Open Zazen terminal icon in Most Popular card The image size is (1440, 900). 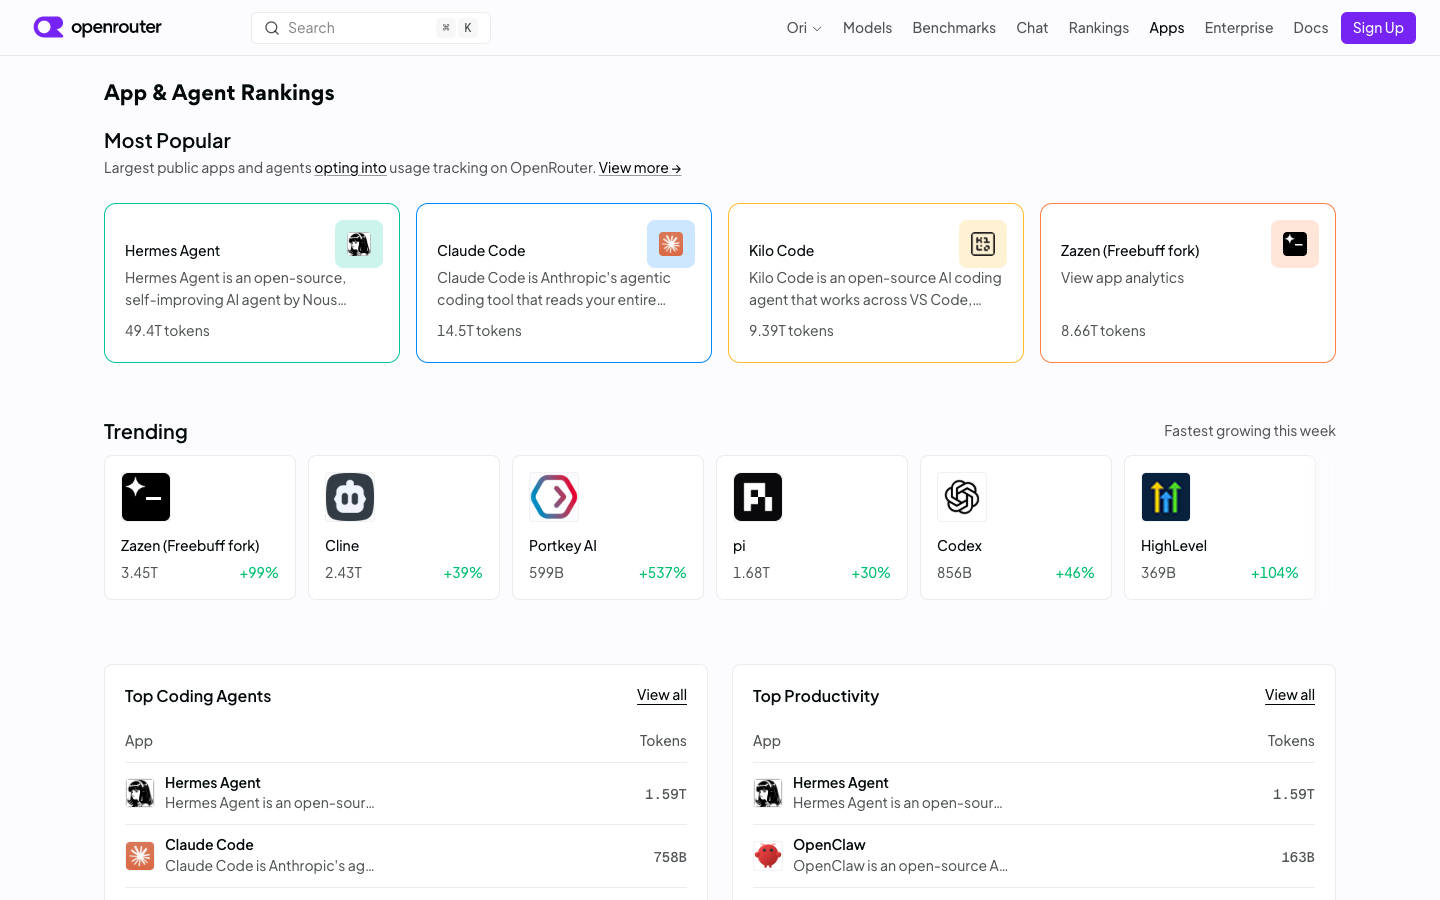pos(1295,244)
